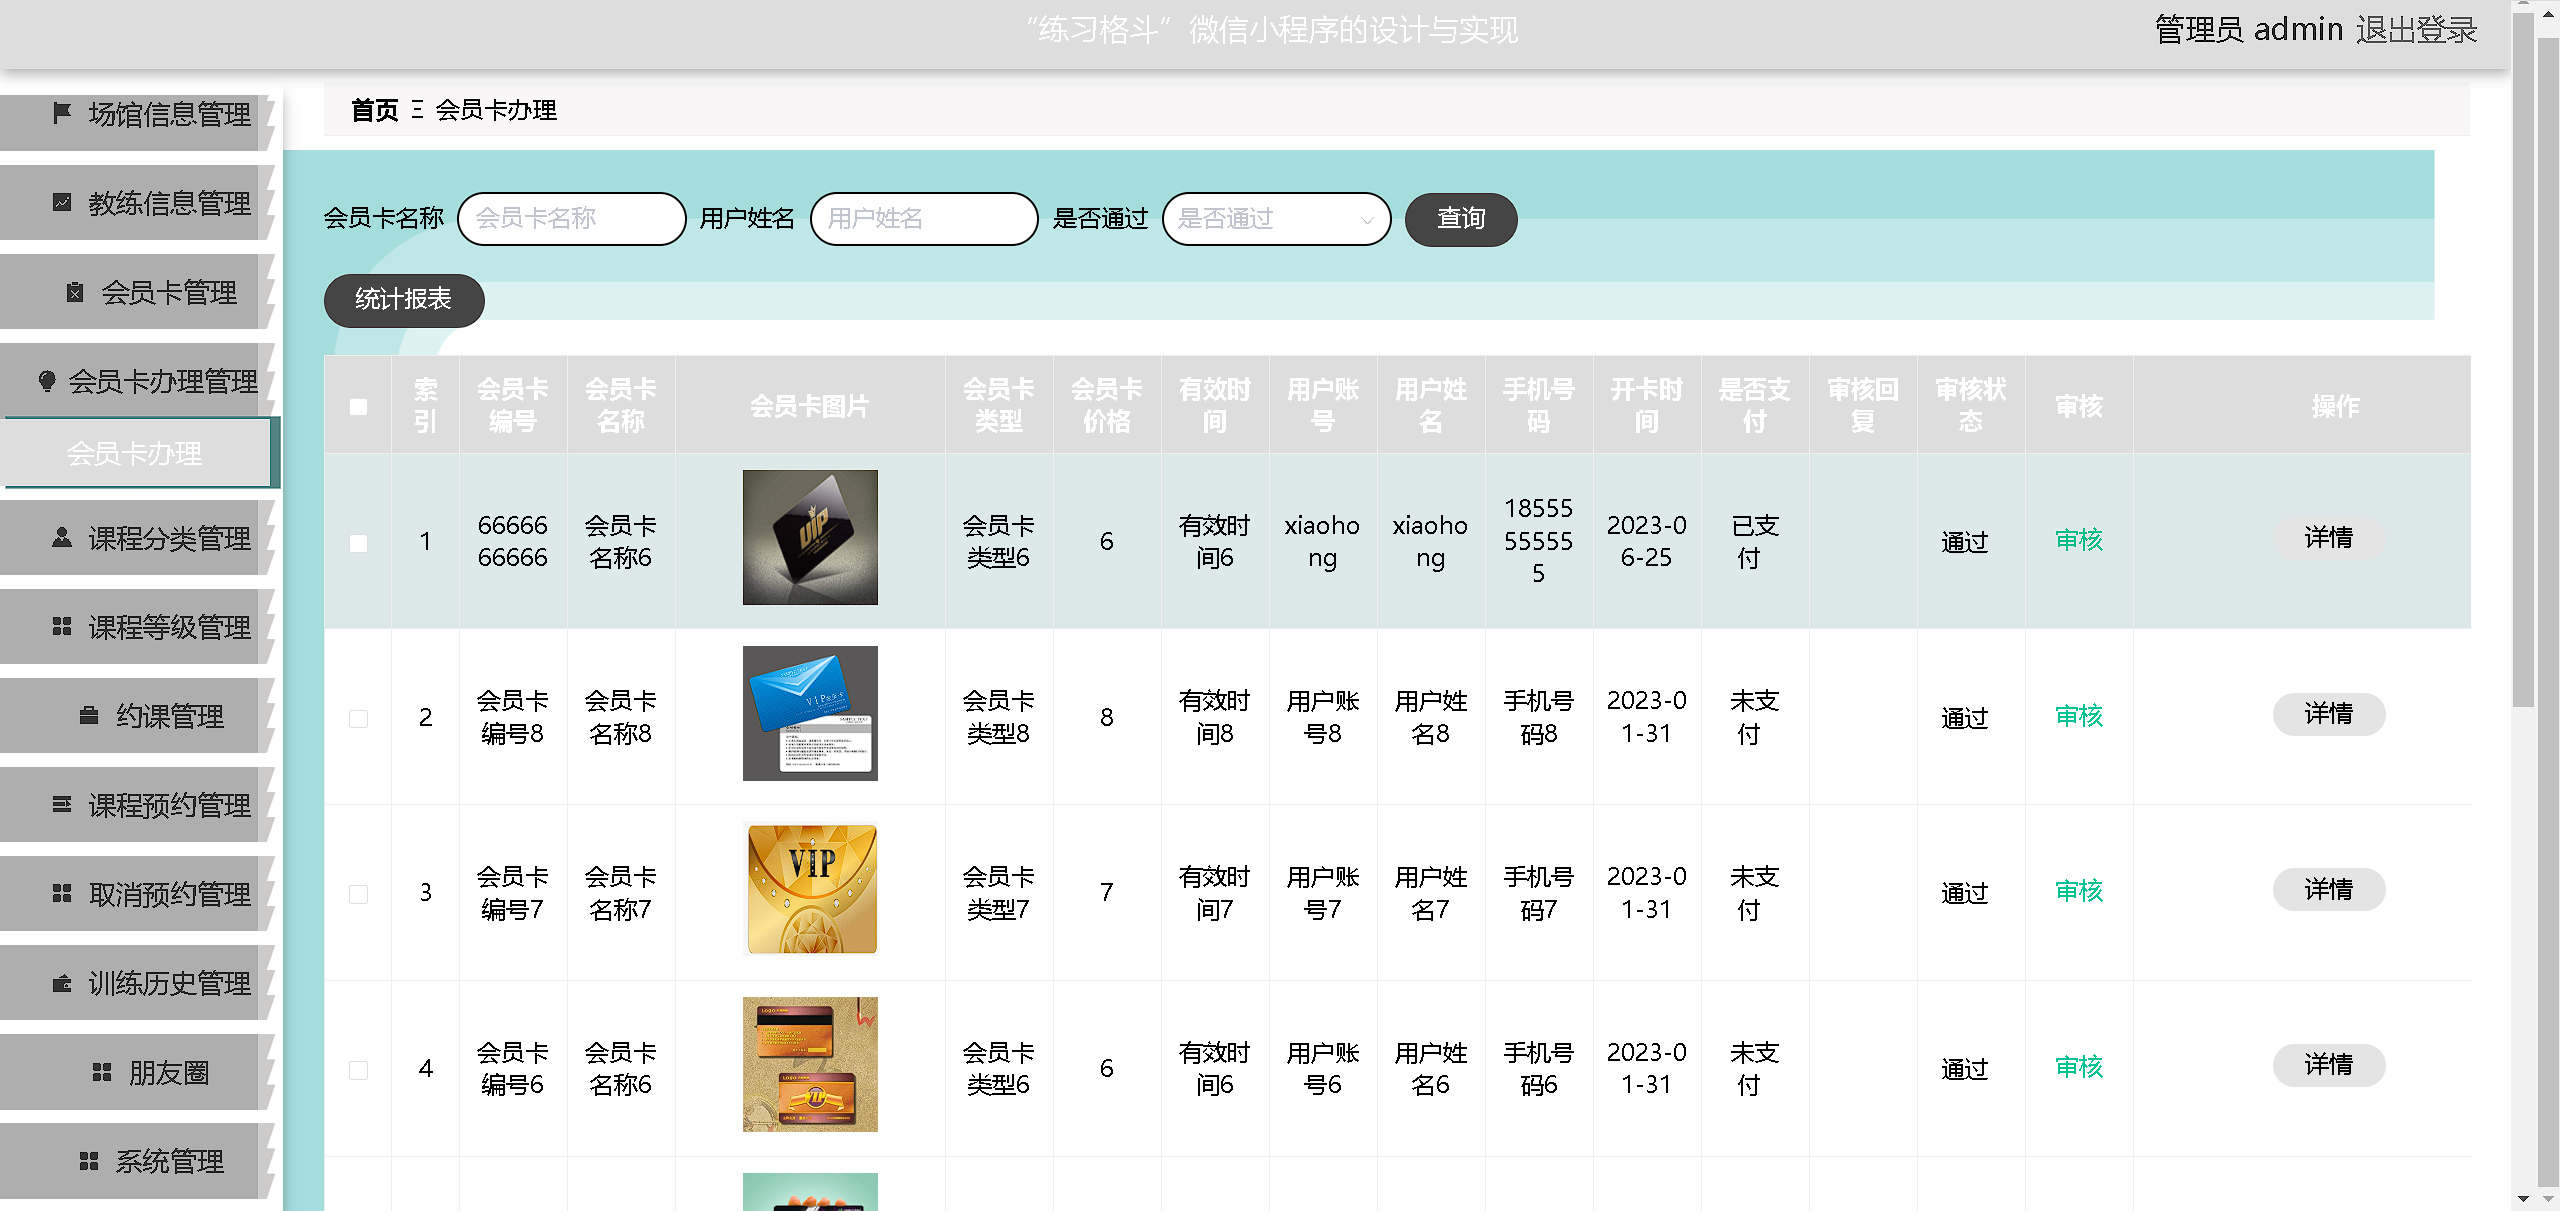Image resolution: width=2560 pixels, height=1211 pixels.
Task: Click the 开卡时间 column header
Action: (1647, 406)
